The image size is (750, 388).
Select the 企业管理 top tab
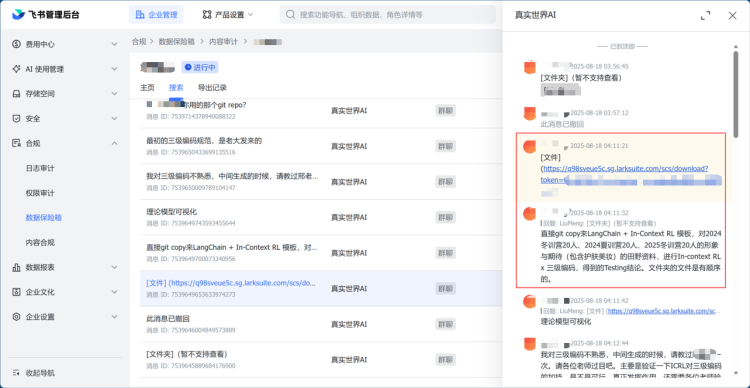coord(156,15)
